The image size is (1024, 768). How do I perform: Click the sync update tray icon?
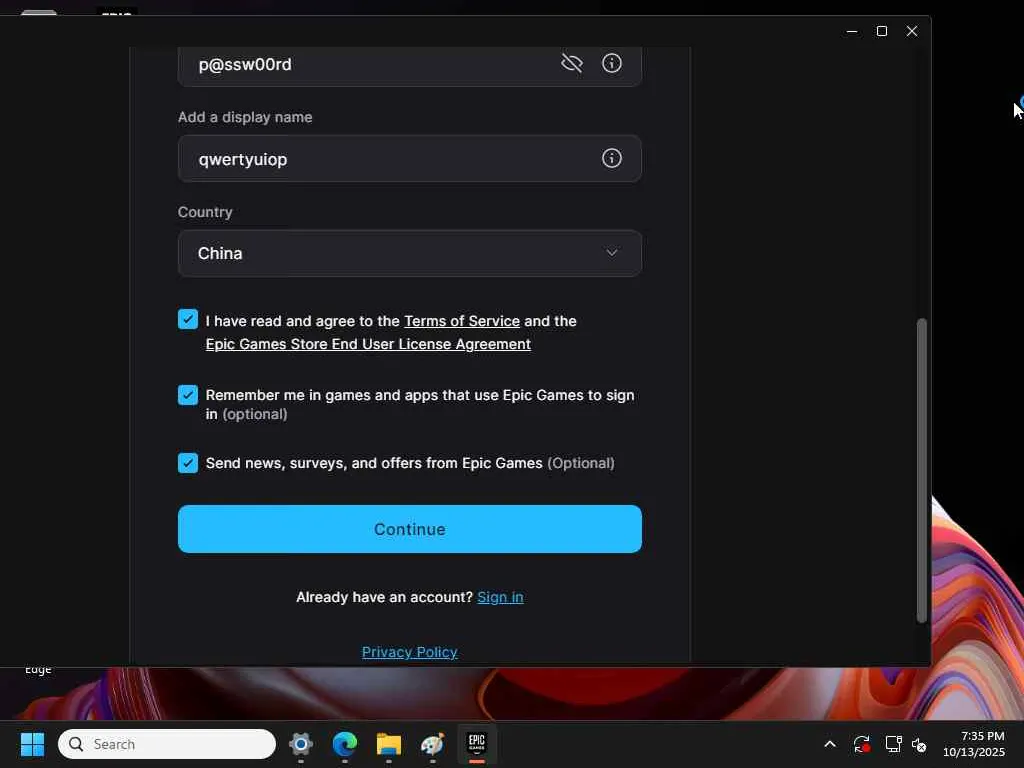861,744
